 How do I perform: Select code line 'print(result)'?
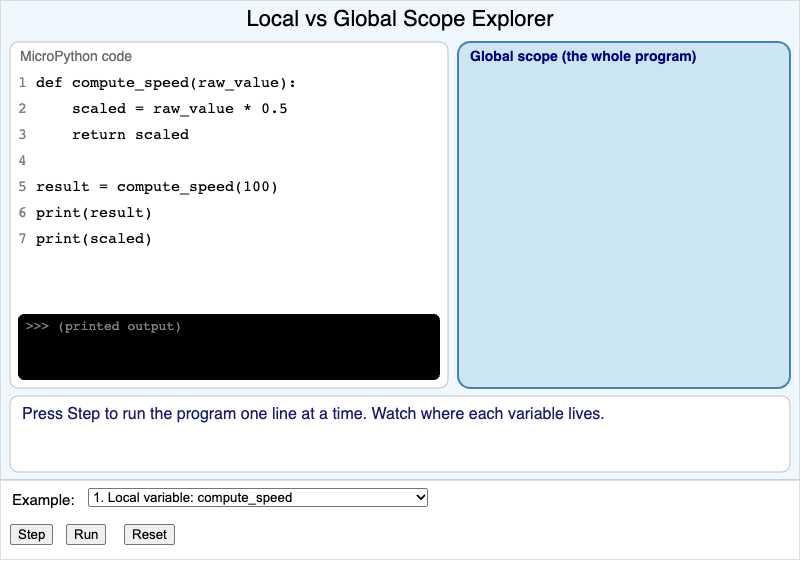coord(94,213)
